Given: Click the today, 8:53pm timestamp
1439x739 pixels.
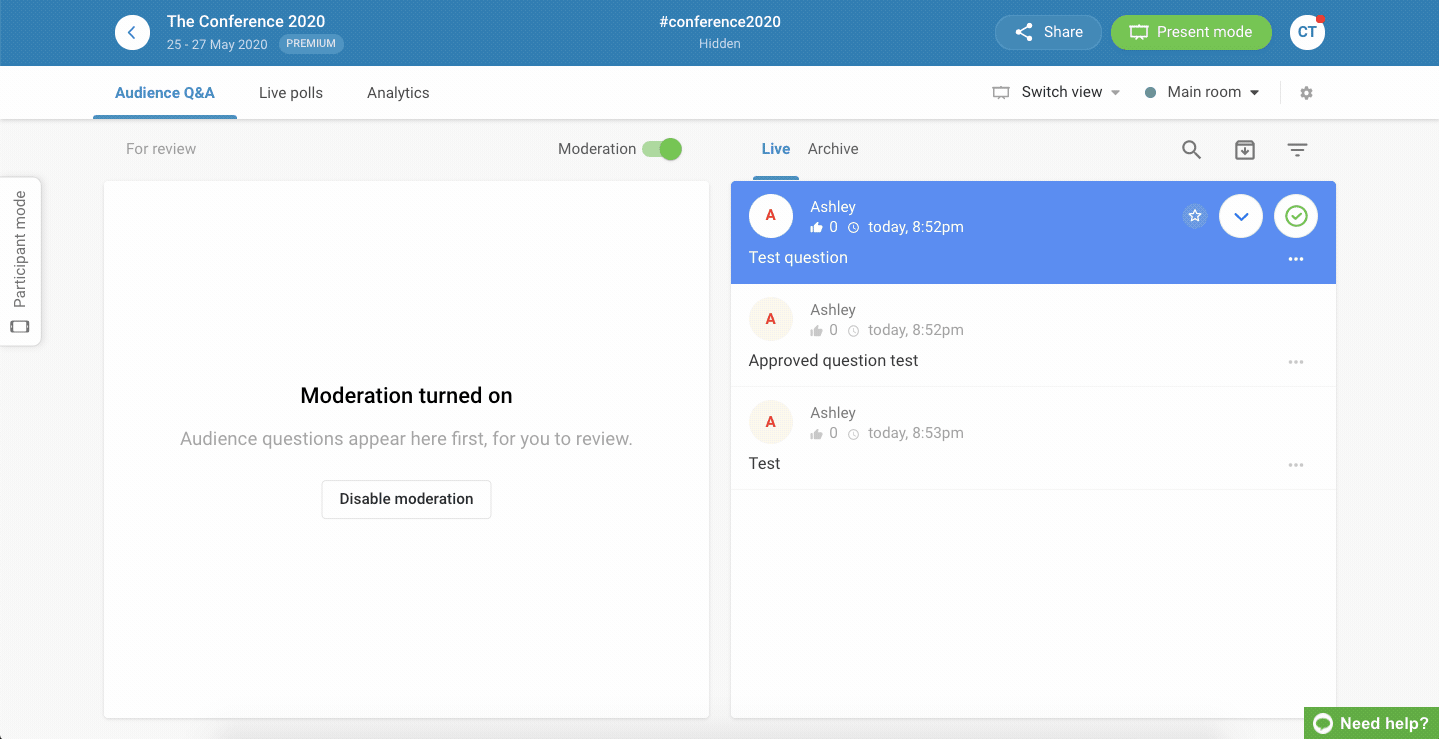Looking at the screenshot, I should (916, 433).
